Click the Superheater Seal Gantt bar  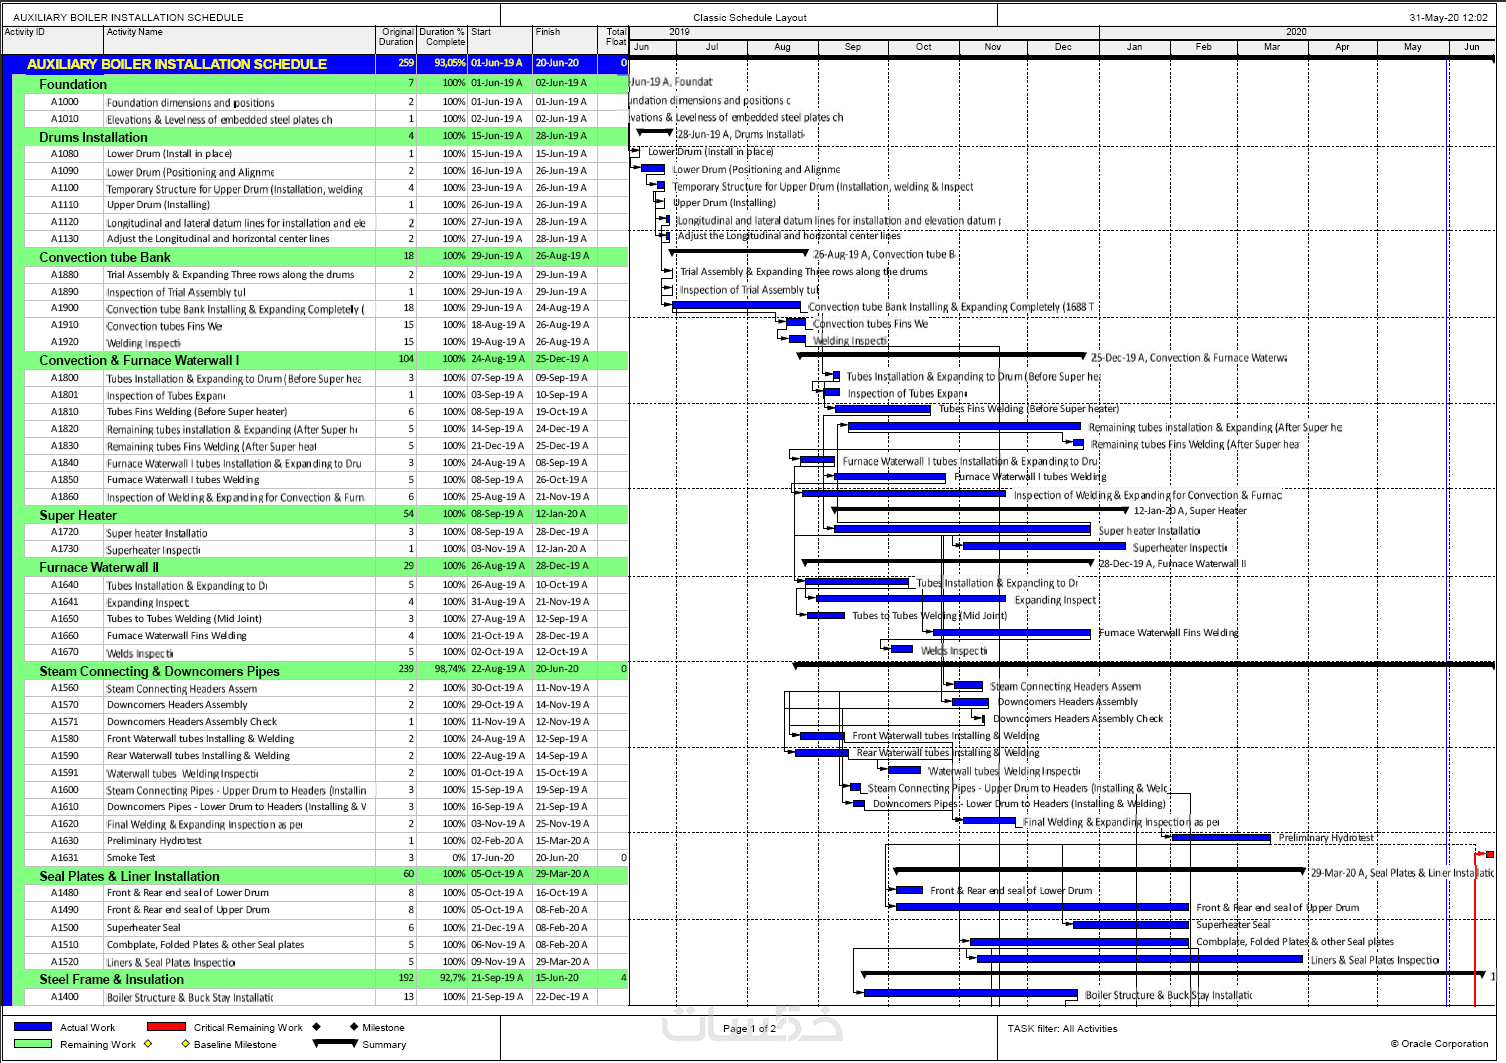point(1130,924)
